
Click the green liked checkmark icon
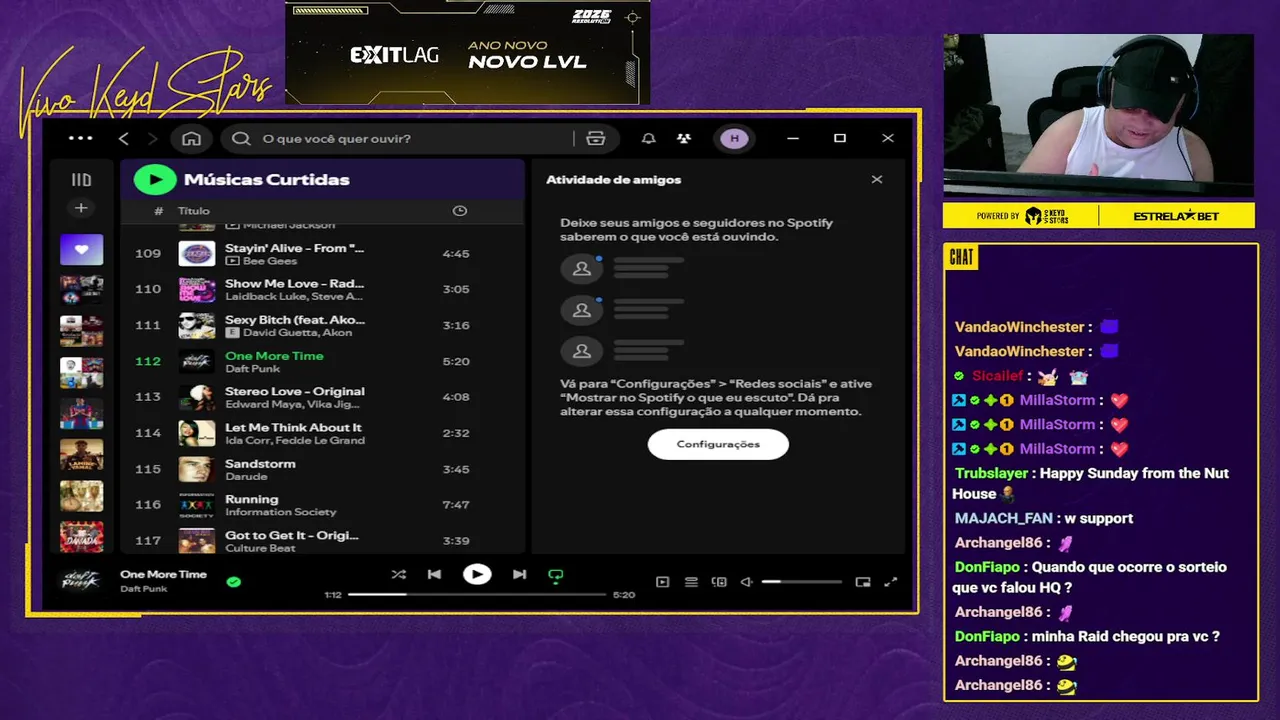pos(234,581)
